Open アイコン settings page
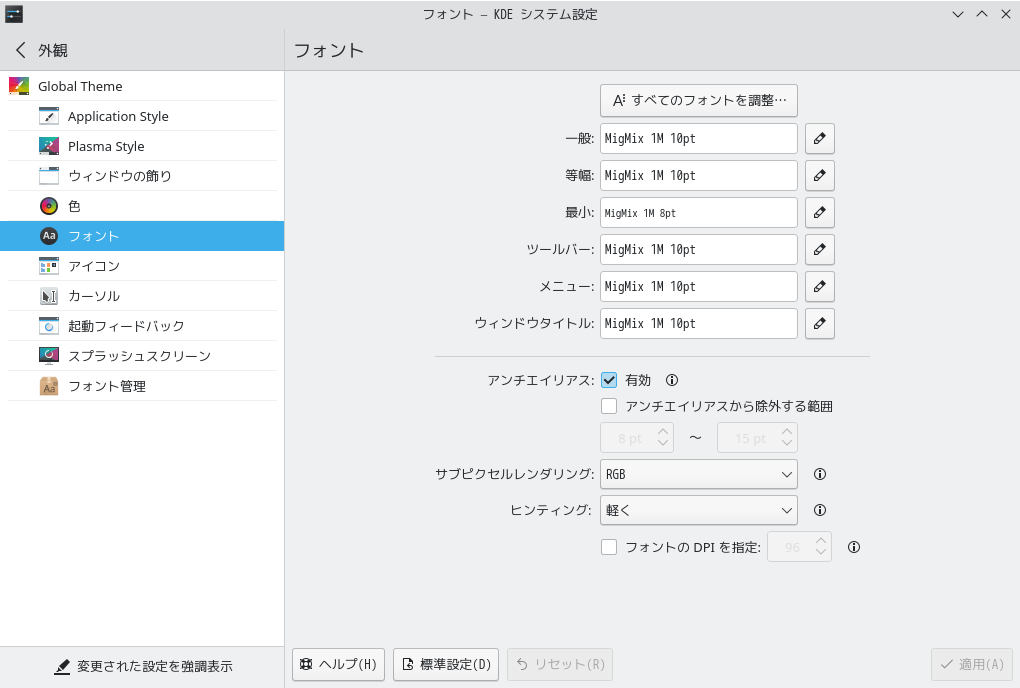Viewport: 1020px width, 688px height. click(x=142, y=265)
